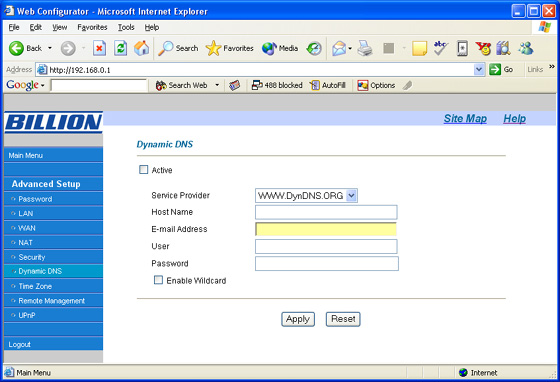Click the Research book icon
The height and width of the screenshot is (382, 560).
tap(504, 48)
